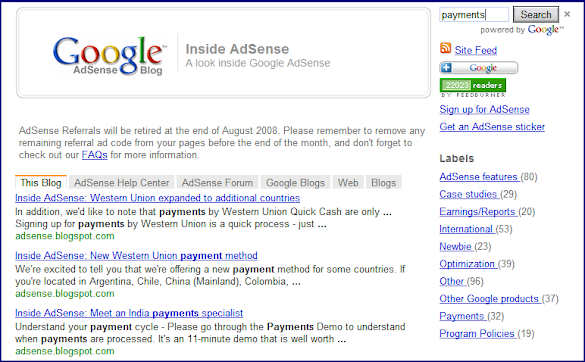Image resolution: width=585 pixels, height=362 pixels.
Task: Open the Newbie label
Action: point(457,246)
